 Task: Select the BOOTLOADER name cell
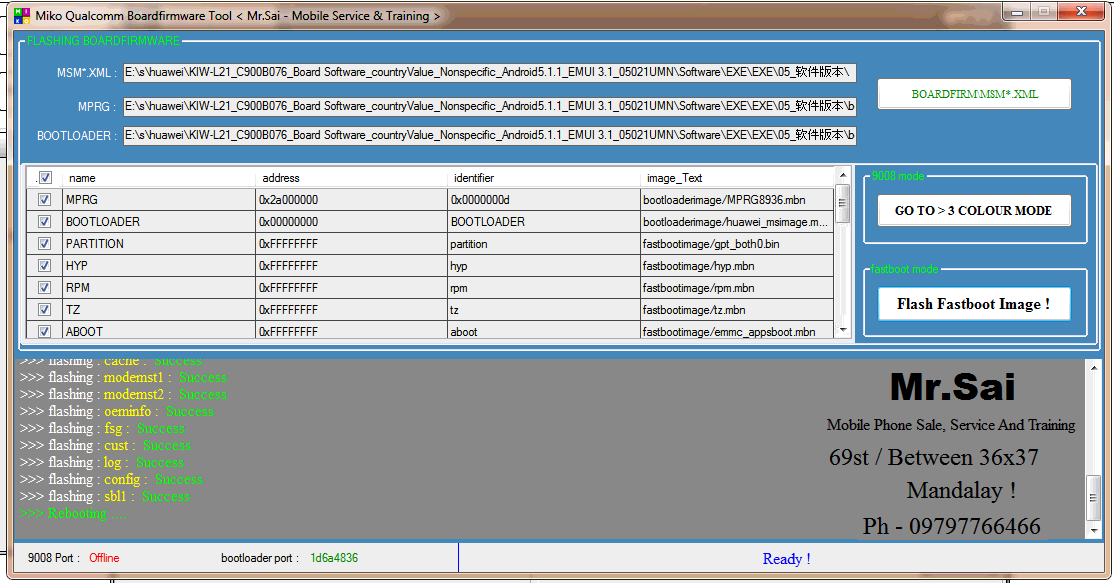coord(158,222)
